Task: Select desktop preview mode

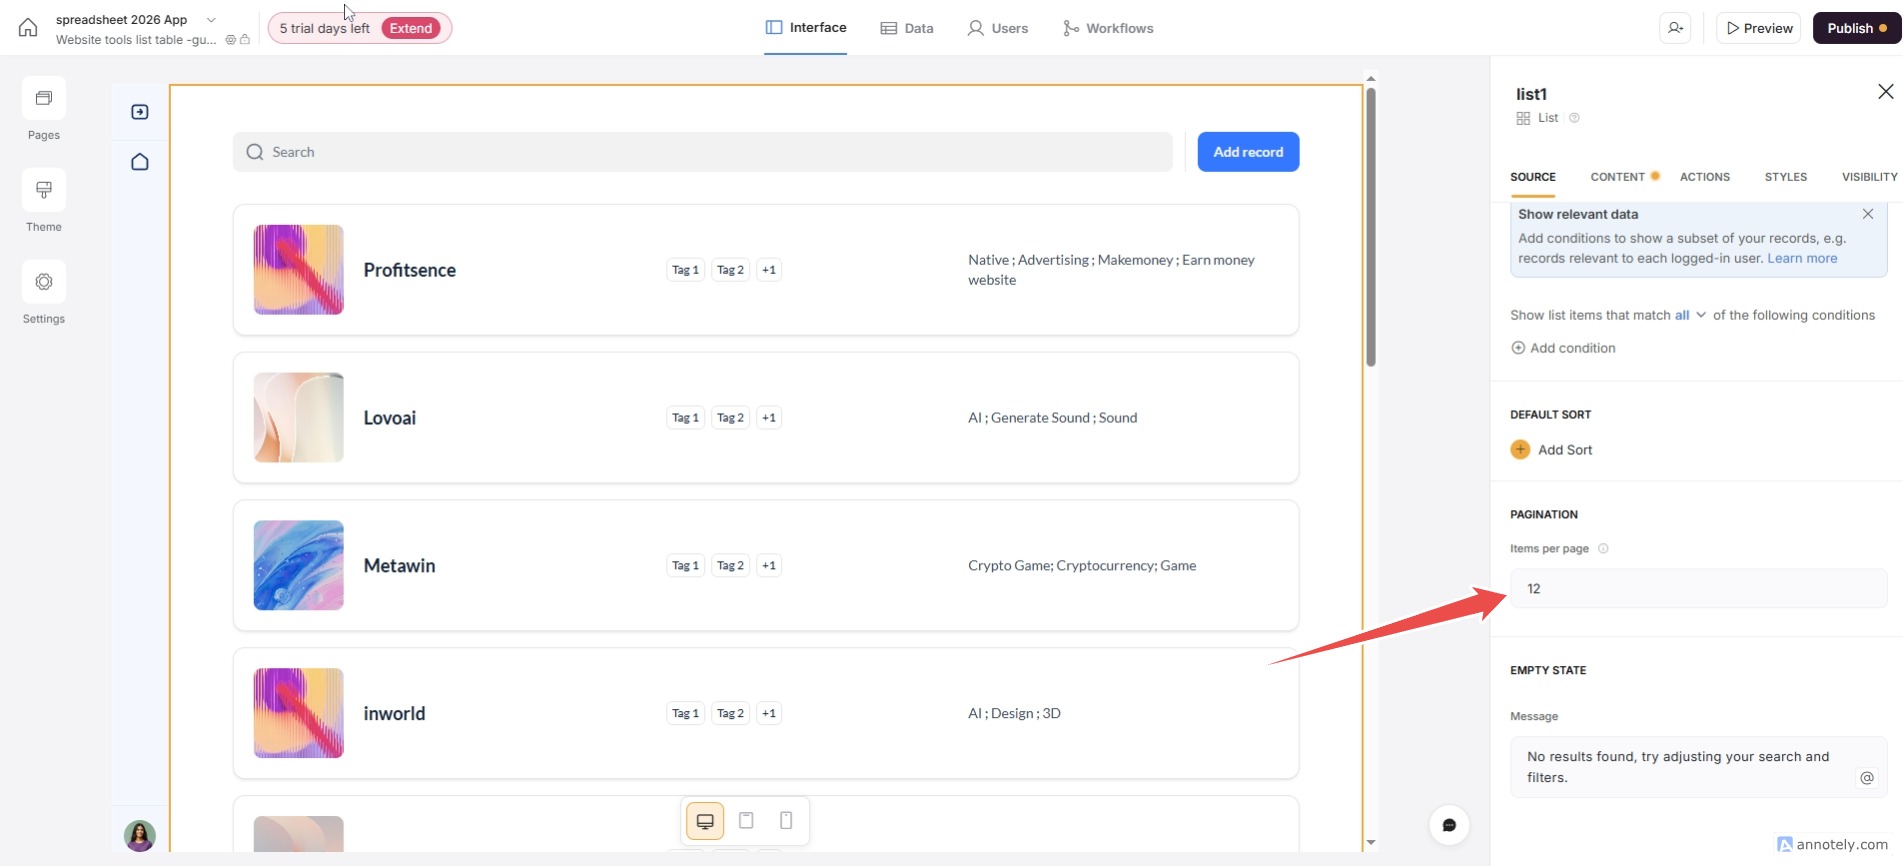Action: pos(705,821)
